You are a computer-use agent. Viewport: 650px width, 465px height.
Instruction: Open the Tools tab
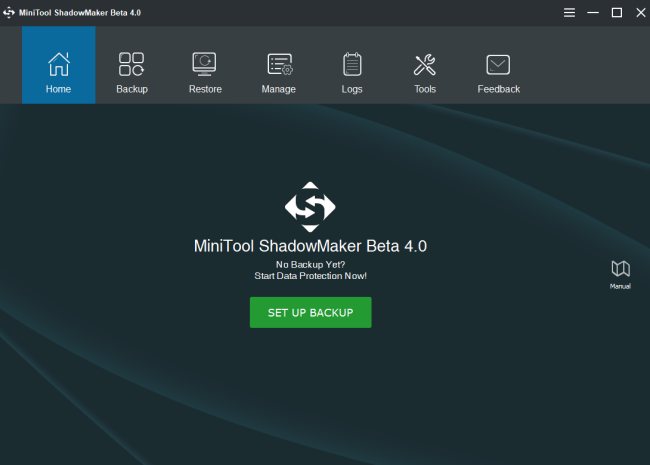coord(425,65)
